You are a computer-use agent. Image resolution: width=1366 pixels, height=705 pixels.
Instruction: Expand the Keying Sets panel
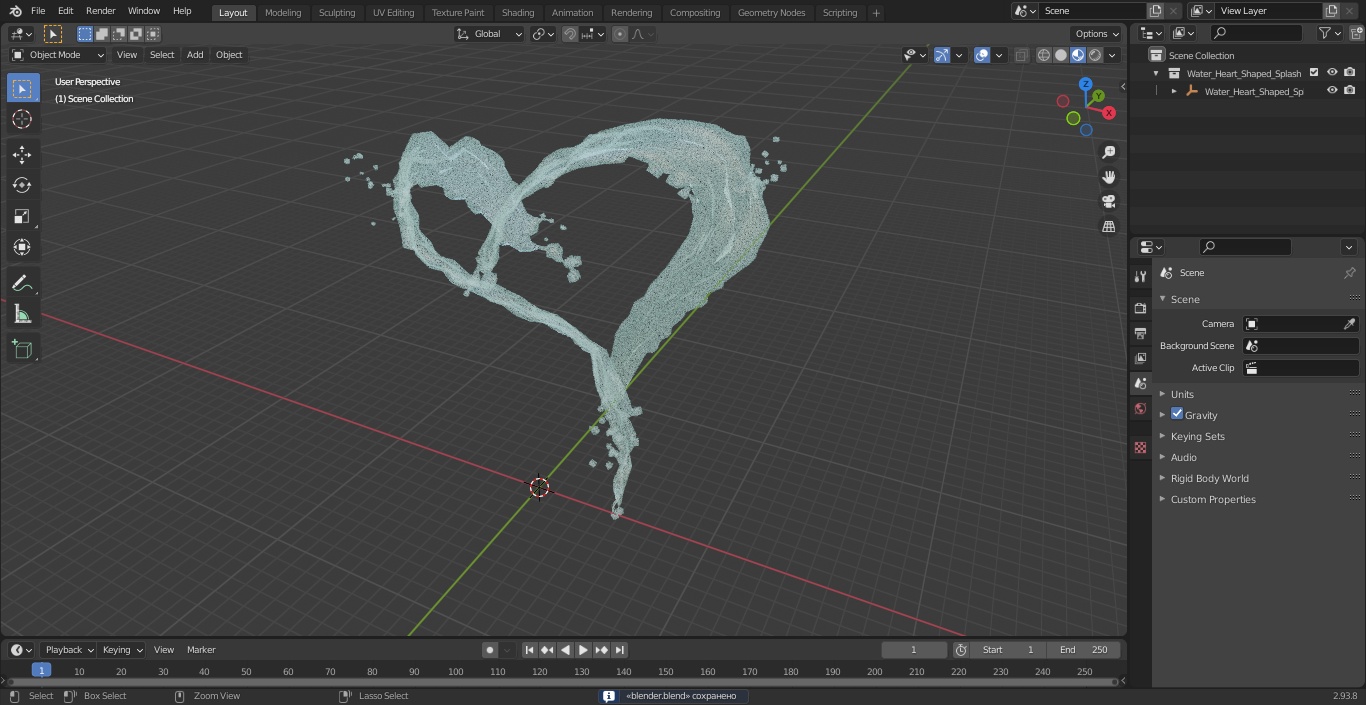pyautogui.click(x=1197, y=436)
